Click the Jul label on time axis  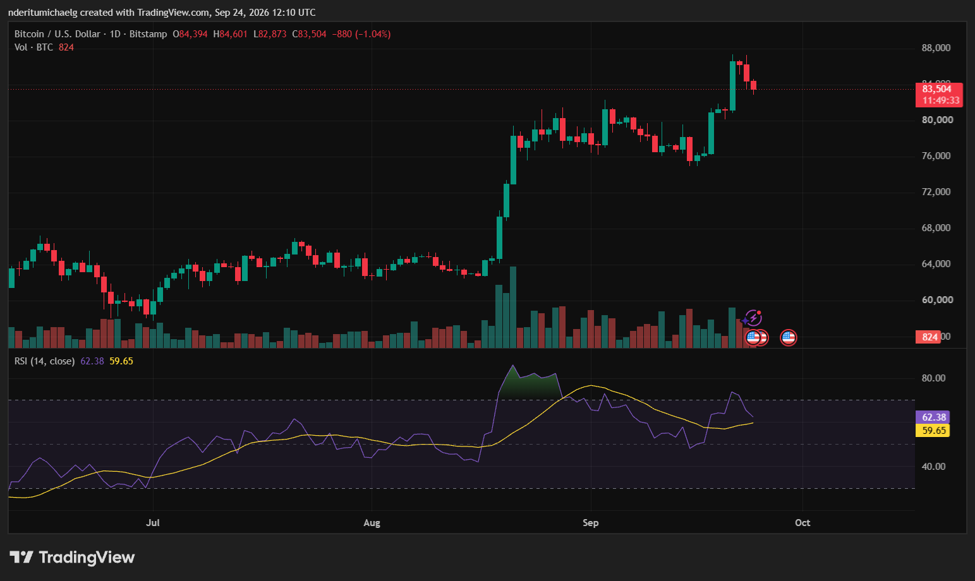point(152,523)
